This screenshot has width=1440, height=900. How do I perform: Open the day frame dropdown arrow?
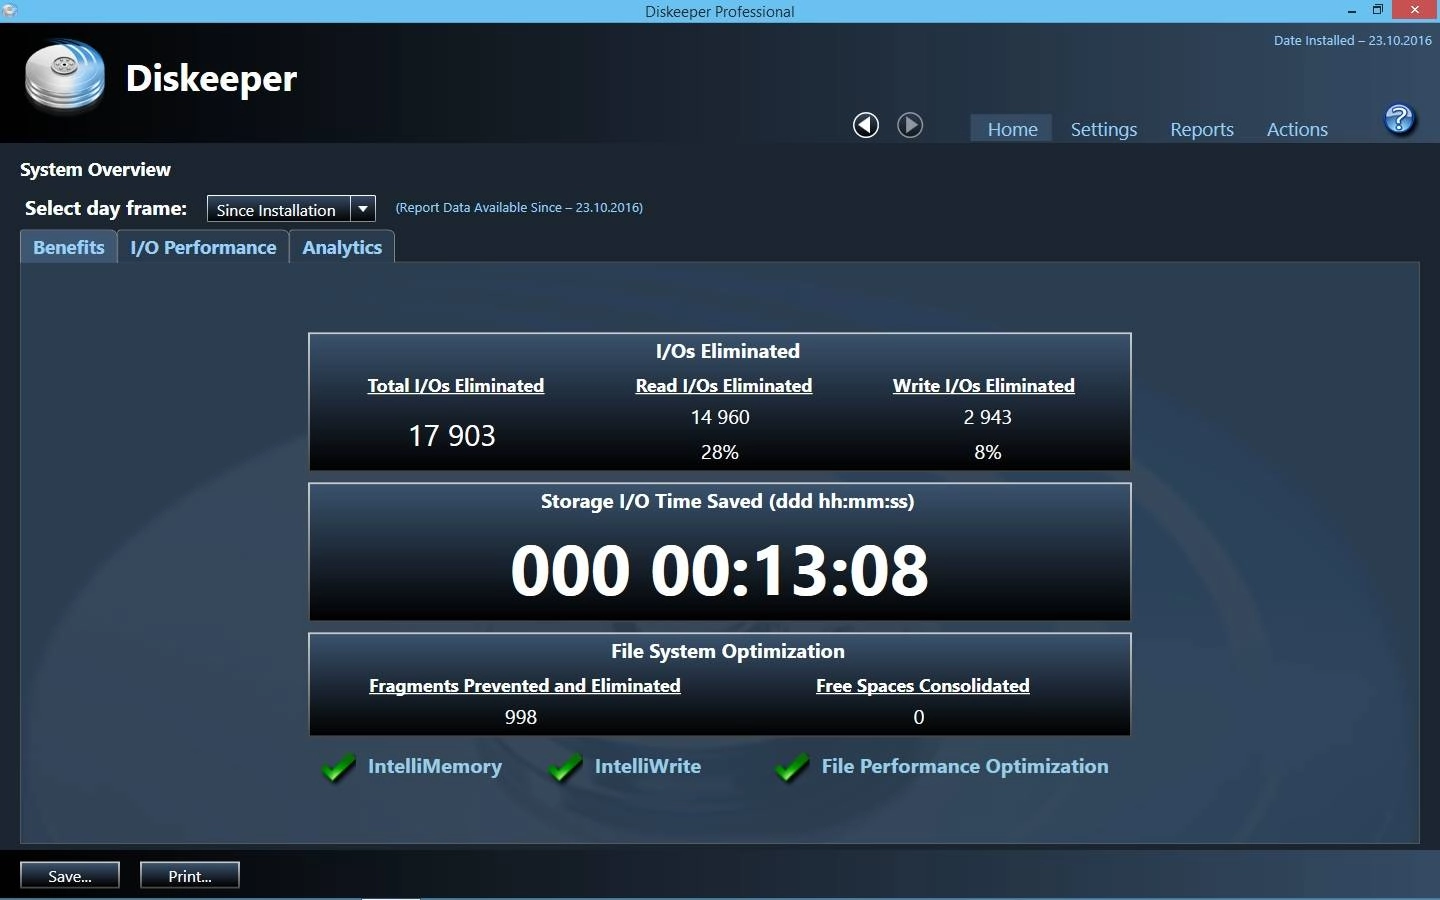pos(363,209)
